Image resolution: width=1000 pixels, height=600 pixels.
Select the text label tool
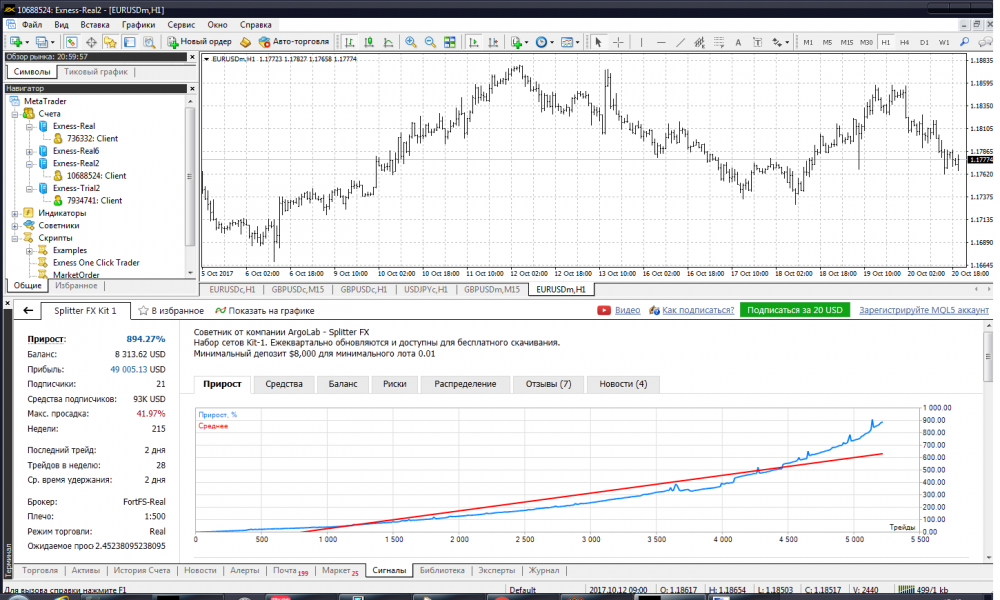758,42
